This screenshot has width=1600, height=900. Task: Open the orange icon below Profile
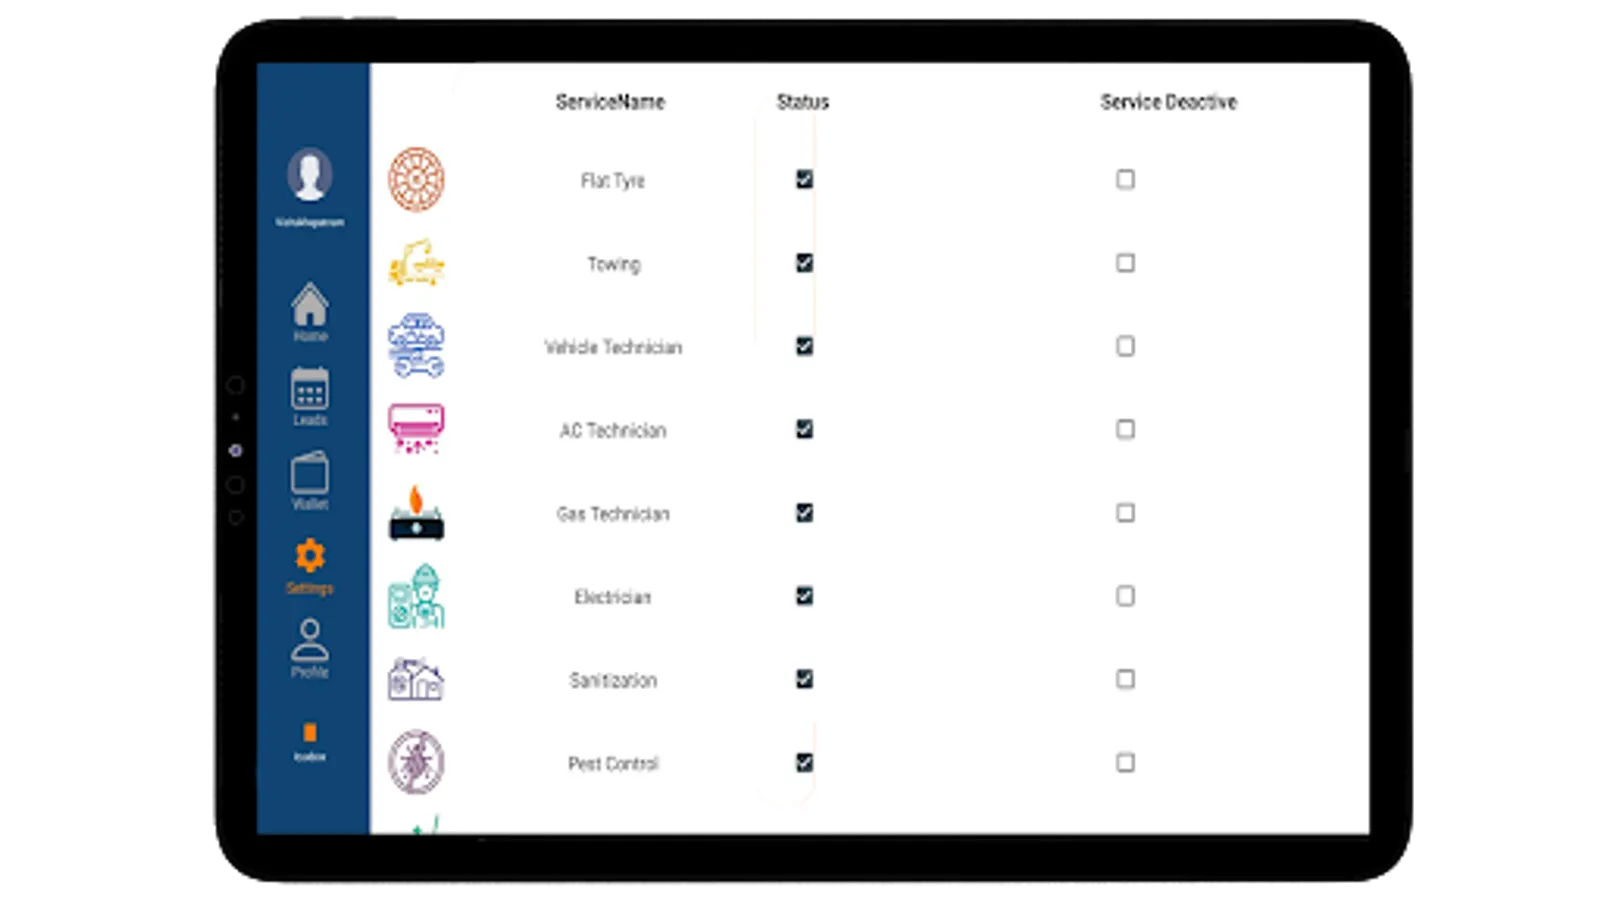click(310, 733)
